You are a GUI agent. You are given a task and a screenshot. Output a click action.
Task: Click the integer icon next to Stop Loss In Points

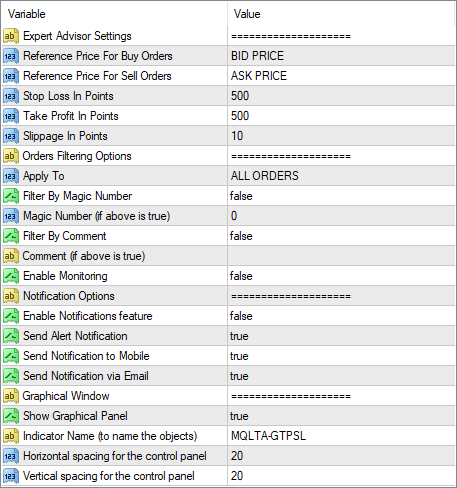coord(11,96)
